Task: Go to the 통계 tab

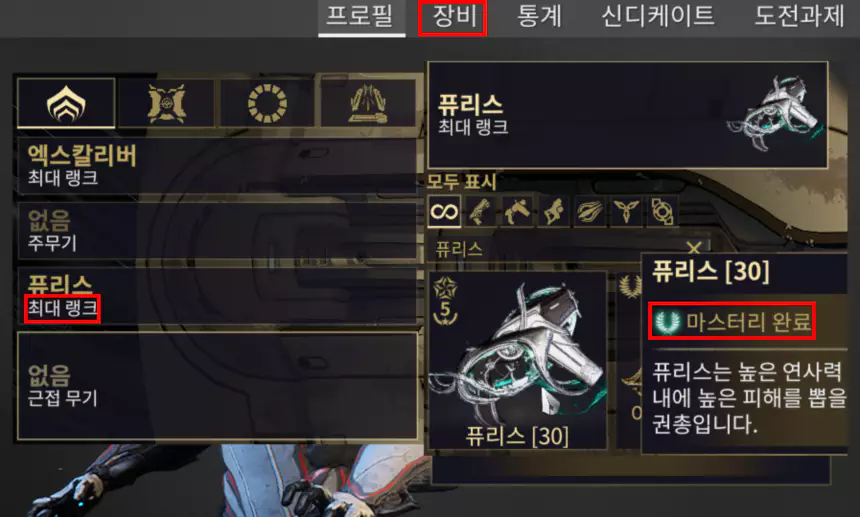Action: (x=540, y=15)
